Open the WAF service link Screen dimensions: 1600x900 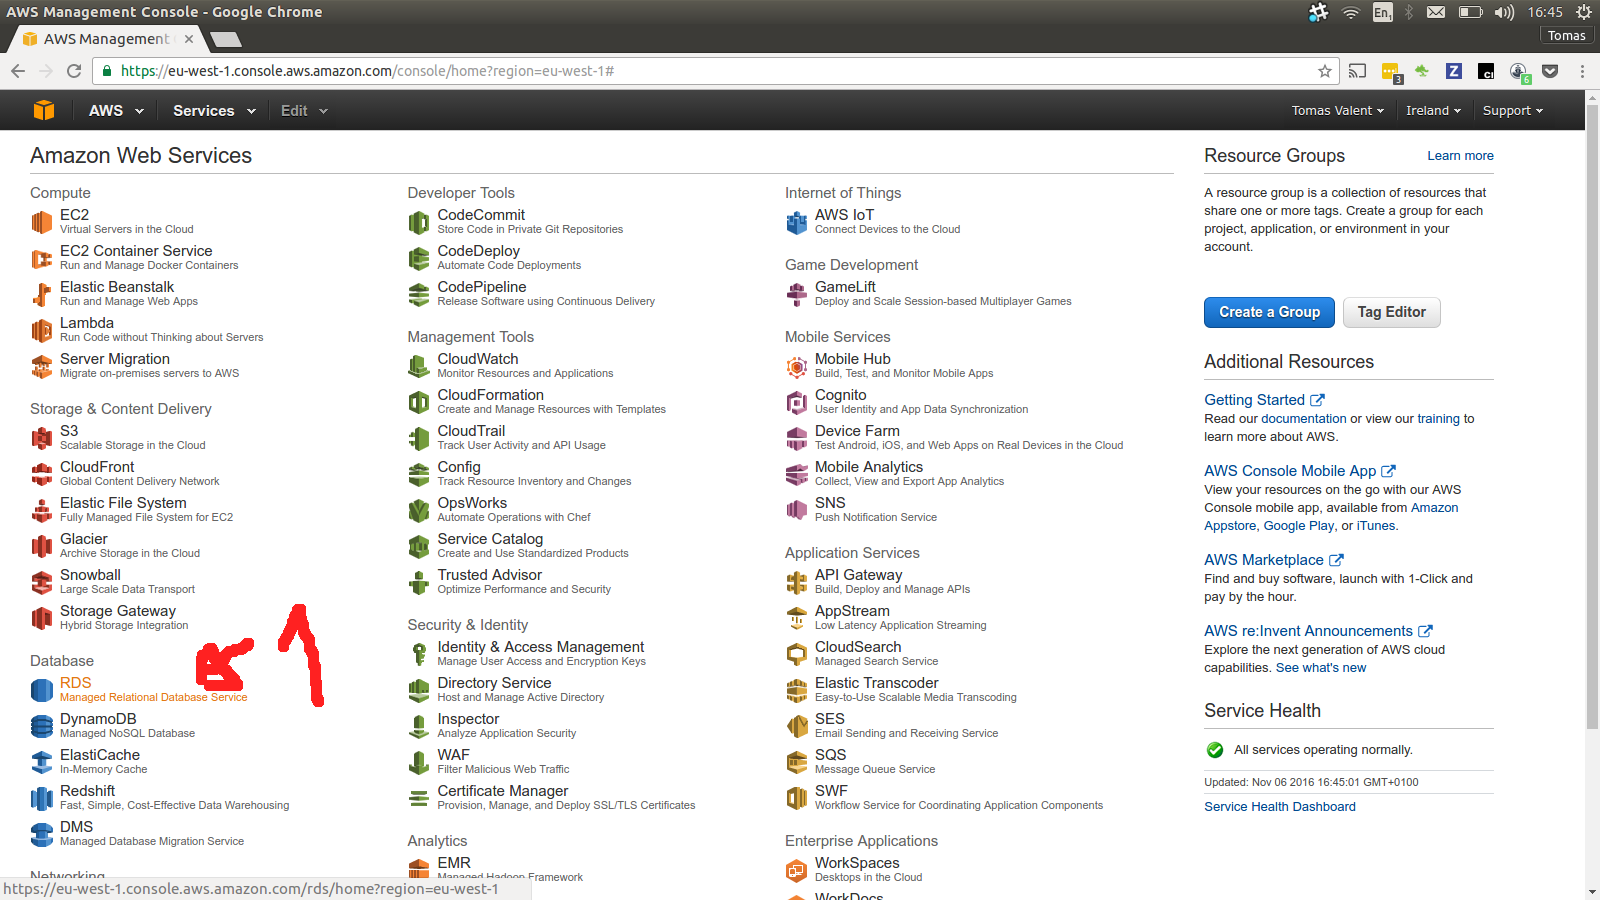[453, 755]
